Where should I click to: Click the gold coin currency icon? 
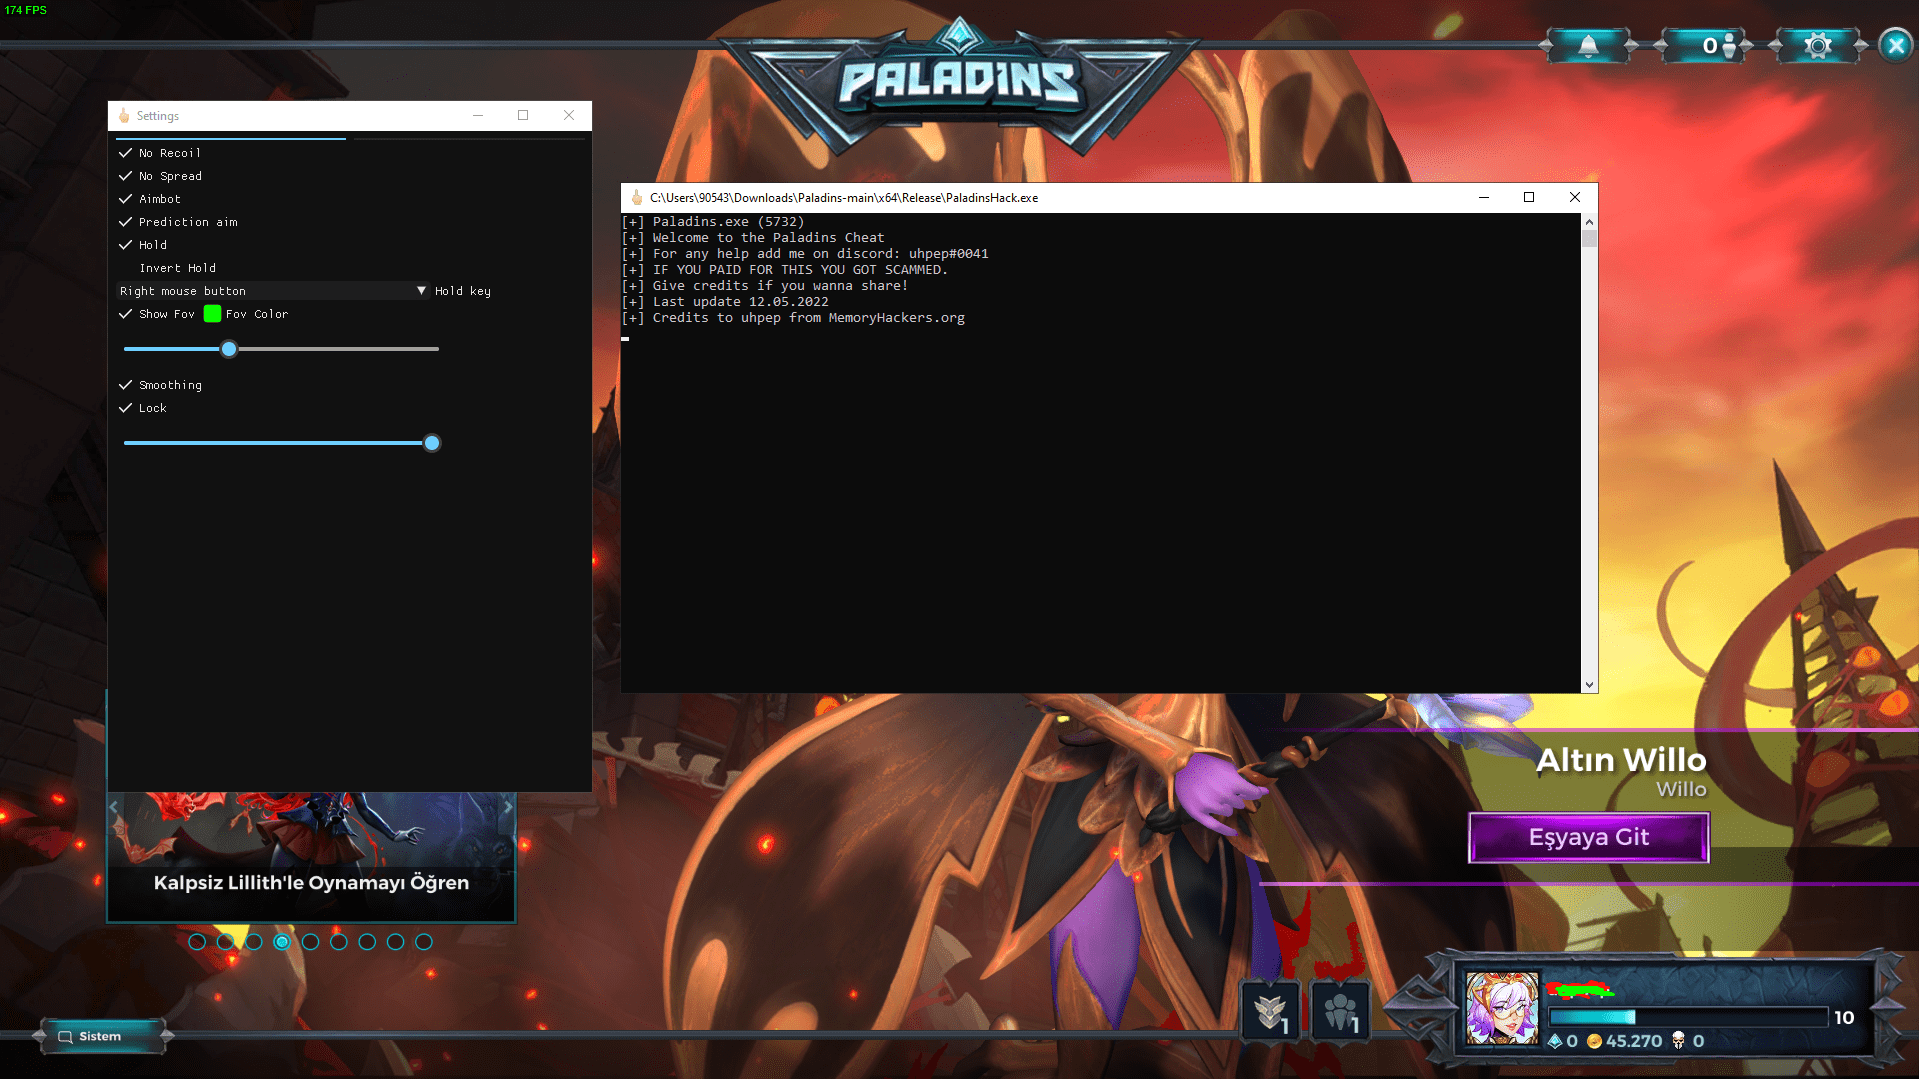pyautogui.click(x=1594, y=1041)
